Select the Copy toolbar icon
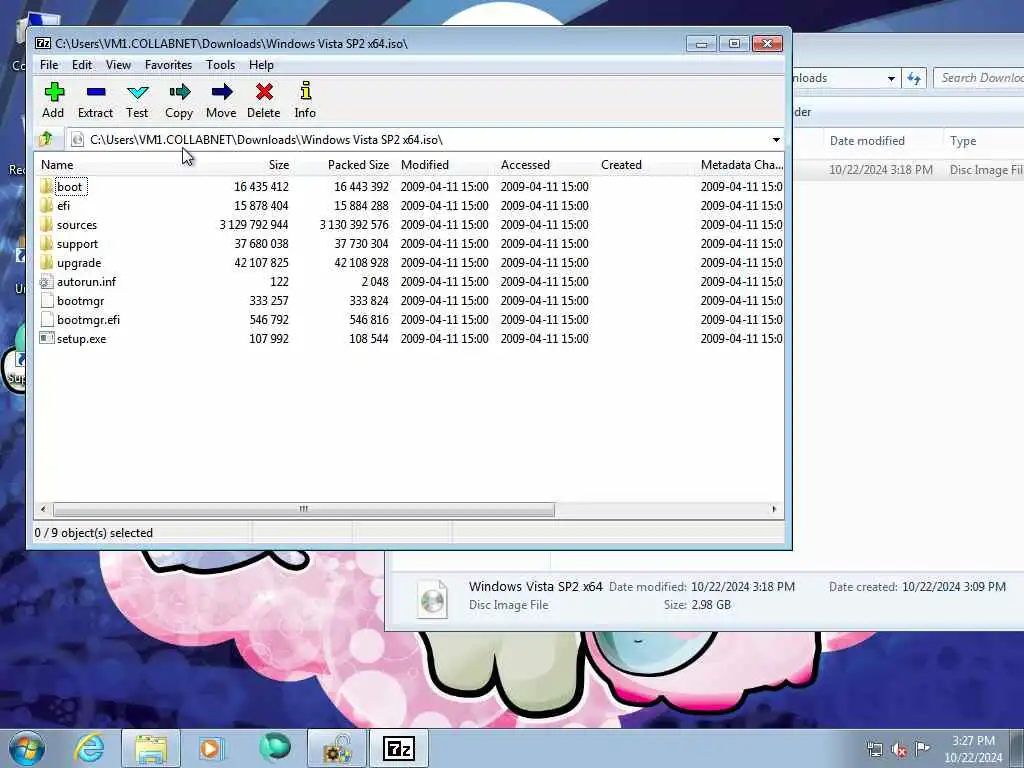This screenshot has height=768, width=1024. [x=179, y=92]
